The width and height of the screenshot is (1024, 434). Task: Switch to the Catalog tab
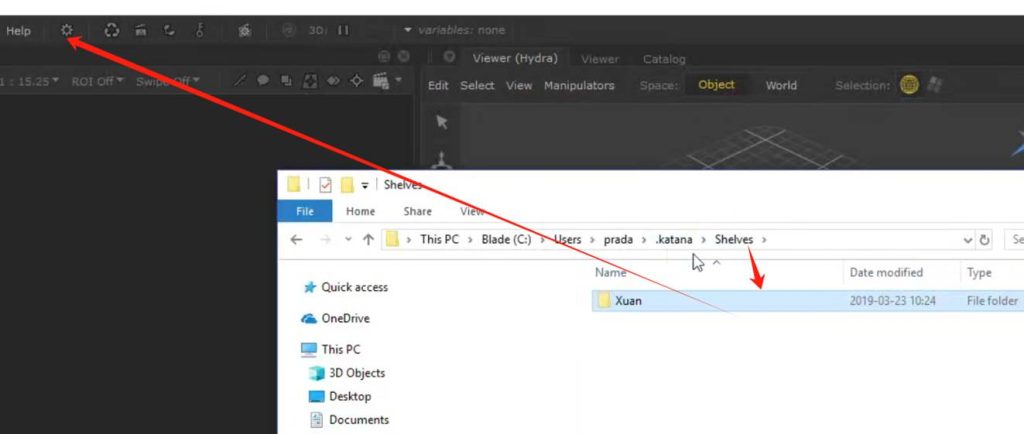[664, 59]
